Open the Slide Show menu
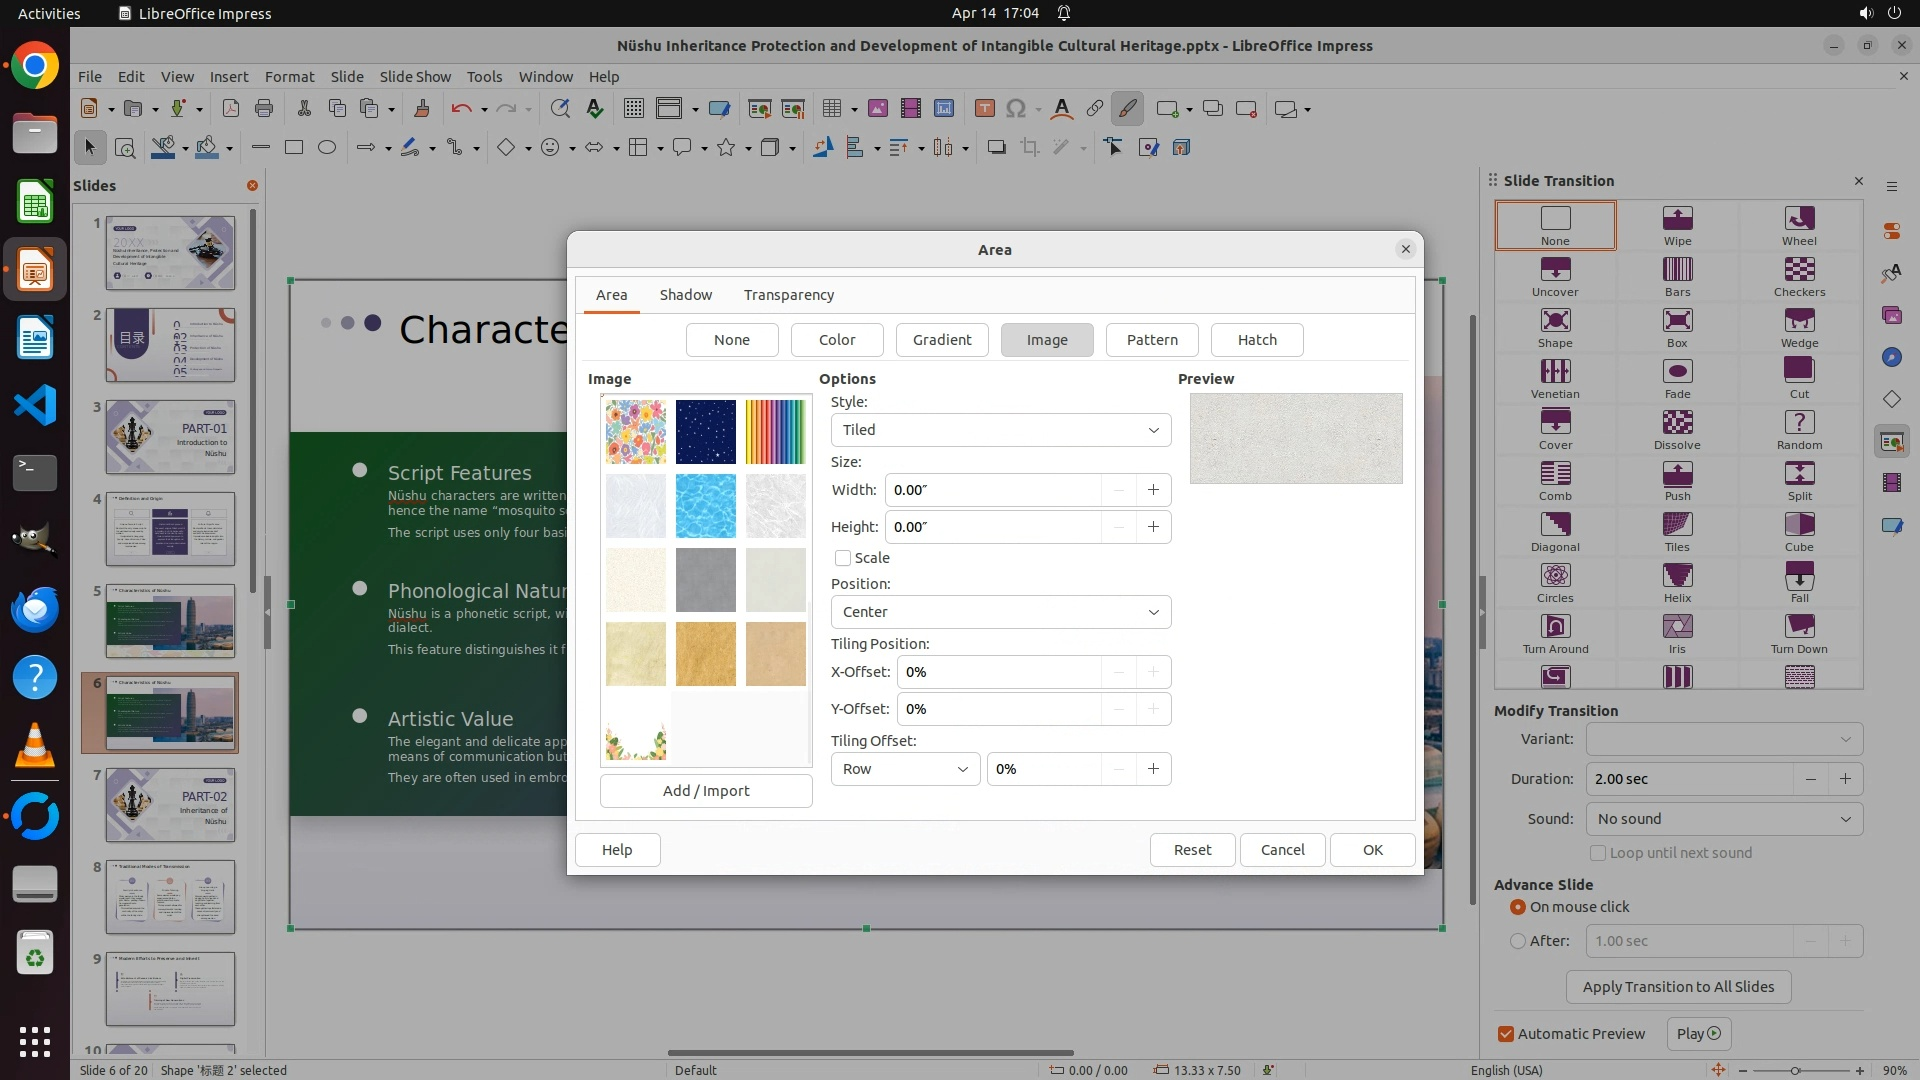The image size is (1920, 1080). 415,77
